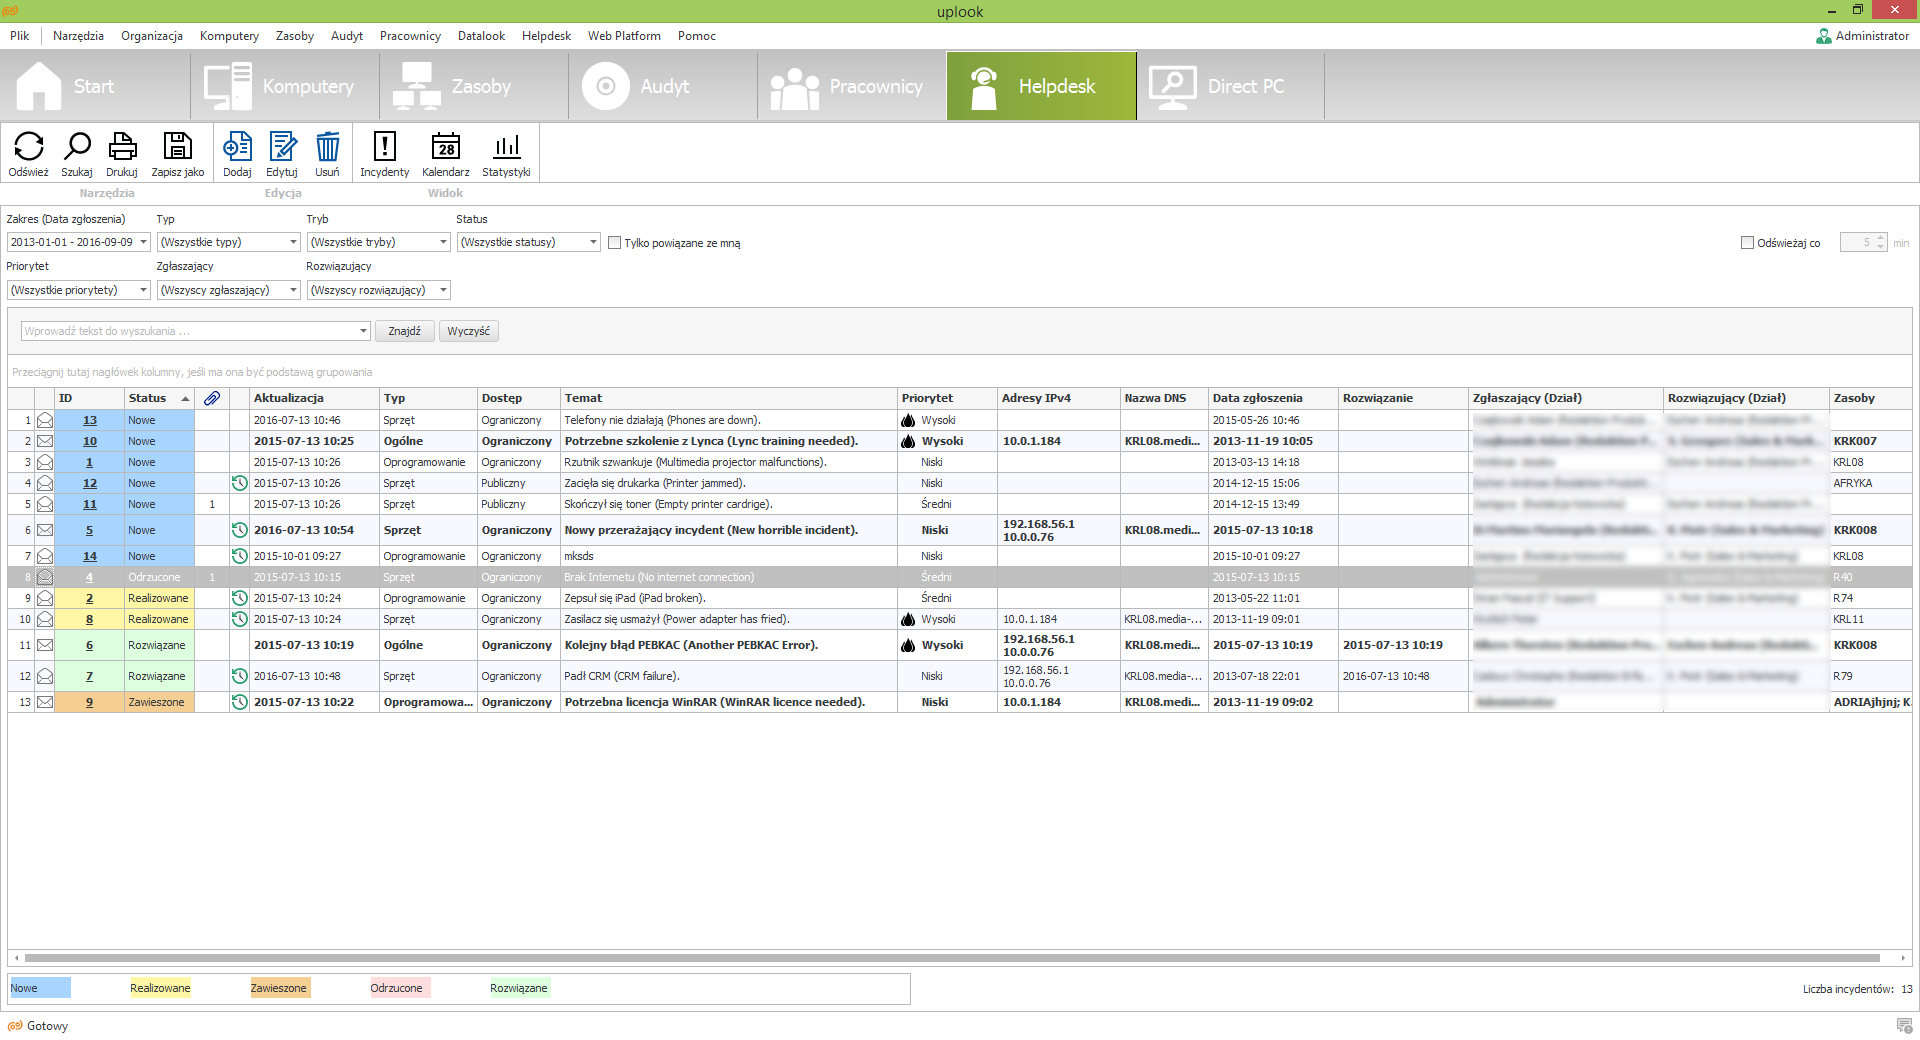
Task: Toggle the 'Odświeżaj co' checkbox
Action: pyautogui.click(x=1747, y=243)
